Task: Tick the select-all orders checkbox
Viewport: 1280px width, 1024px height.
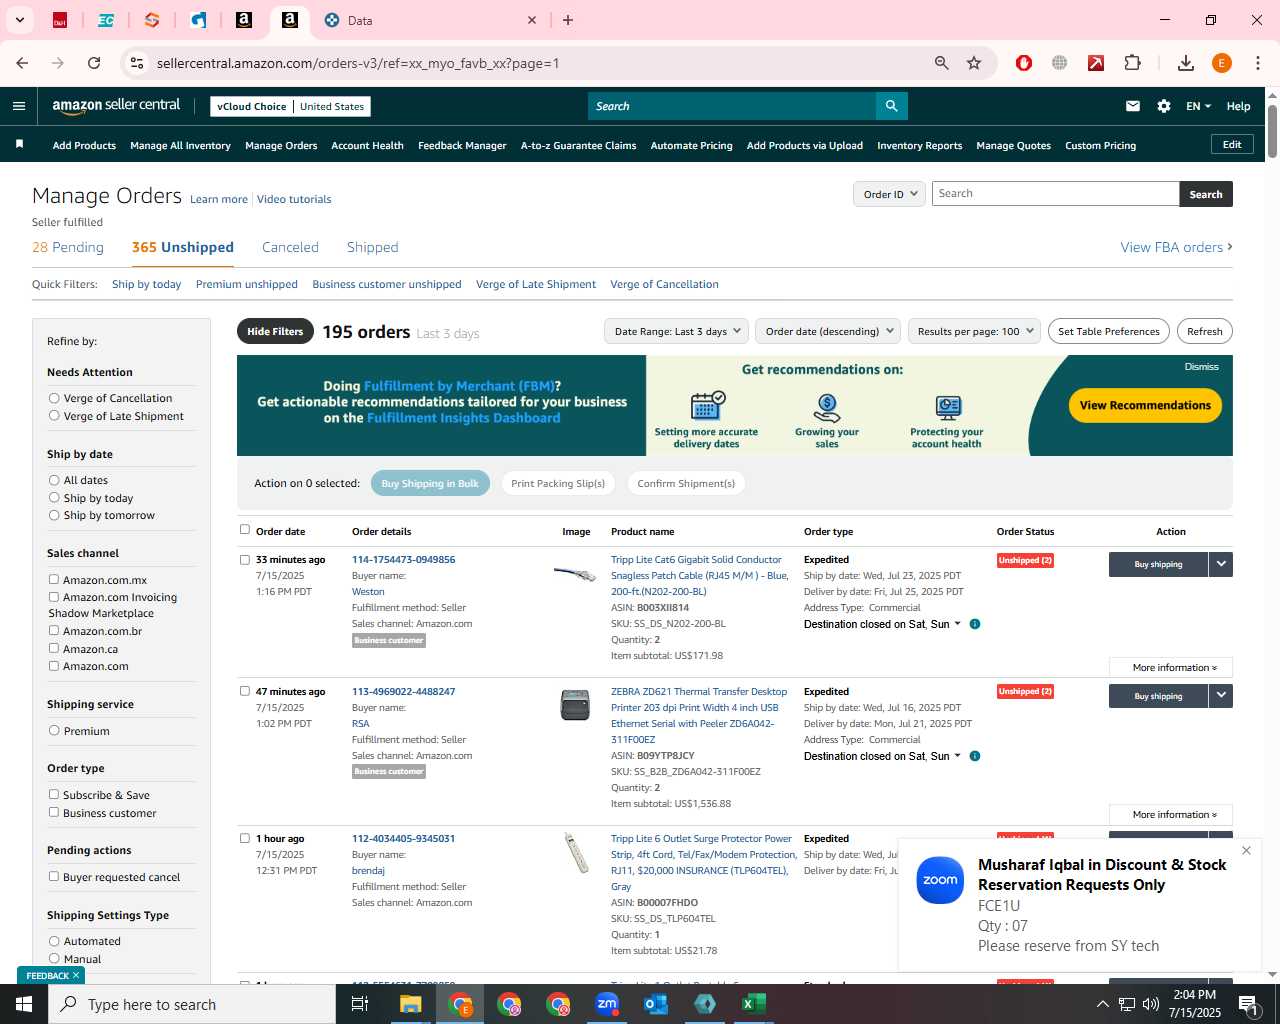Action: click(x=245, y=530)
